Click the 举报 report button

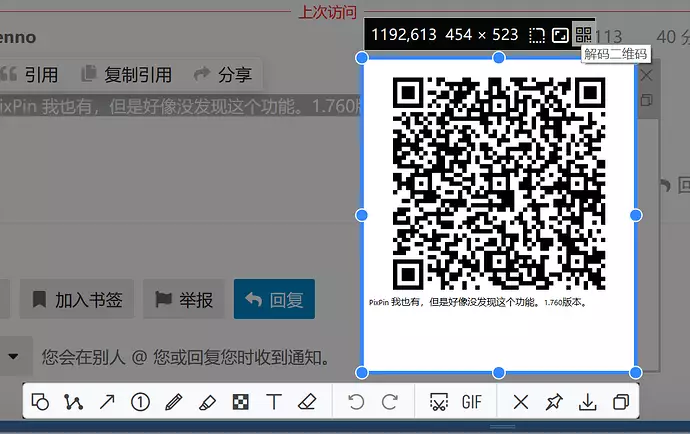pyautogui.click(x=184, y=299)
